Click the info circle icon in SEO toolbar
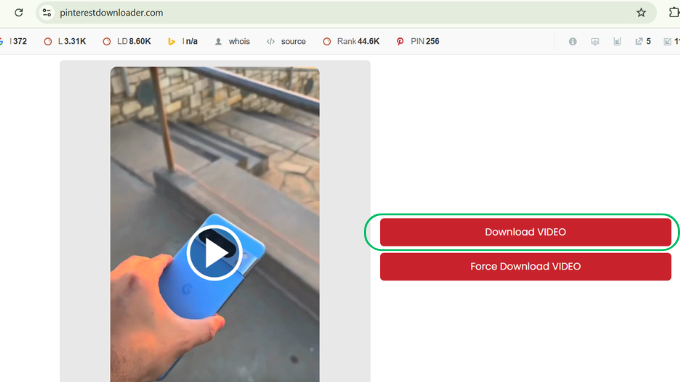680x382 pixels. 572,41
